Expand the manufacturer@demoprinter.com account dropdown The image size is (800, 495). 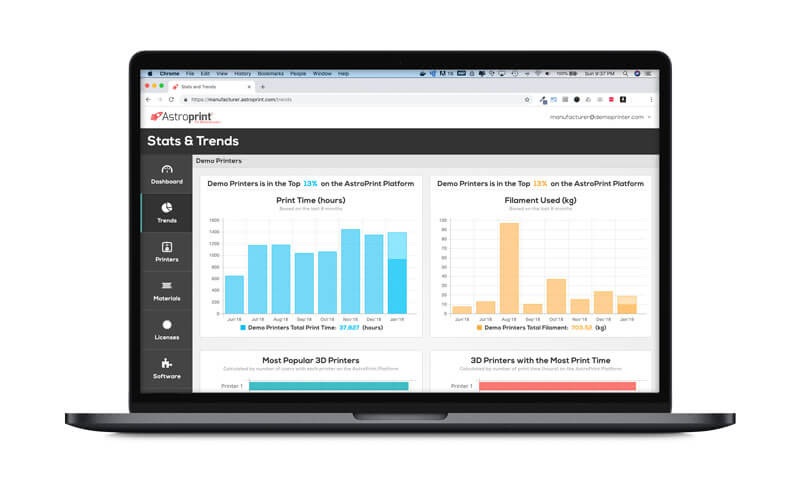pos(600,117)
